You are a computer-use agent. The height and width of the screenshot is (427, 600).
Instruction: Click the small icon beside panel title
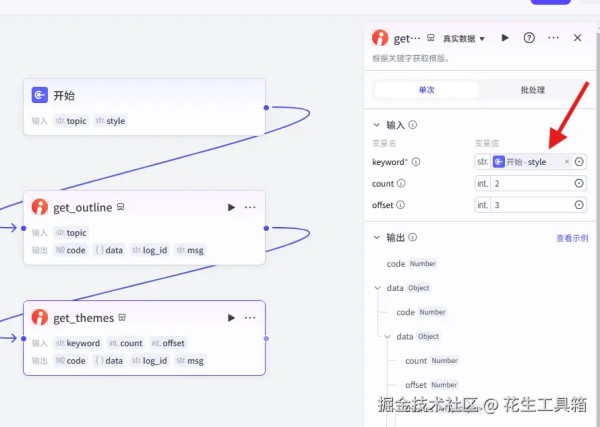coord(430,38)
